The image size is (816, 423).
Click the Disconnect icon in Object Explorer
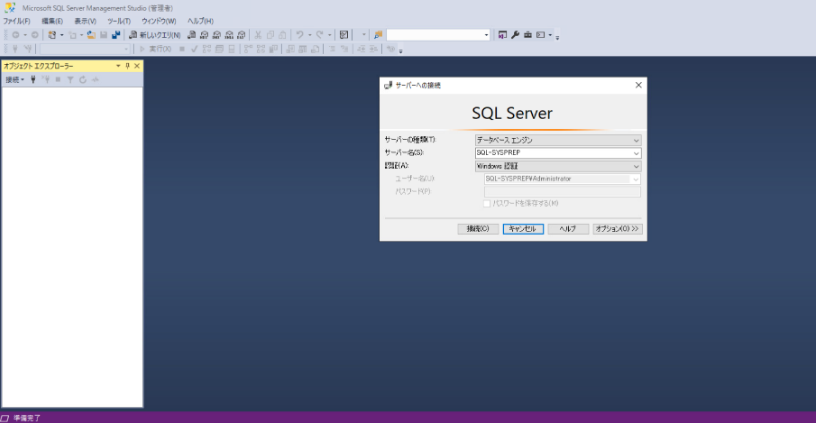click(46, 80)
